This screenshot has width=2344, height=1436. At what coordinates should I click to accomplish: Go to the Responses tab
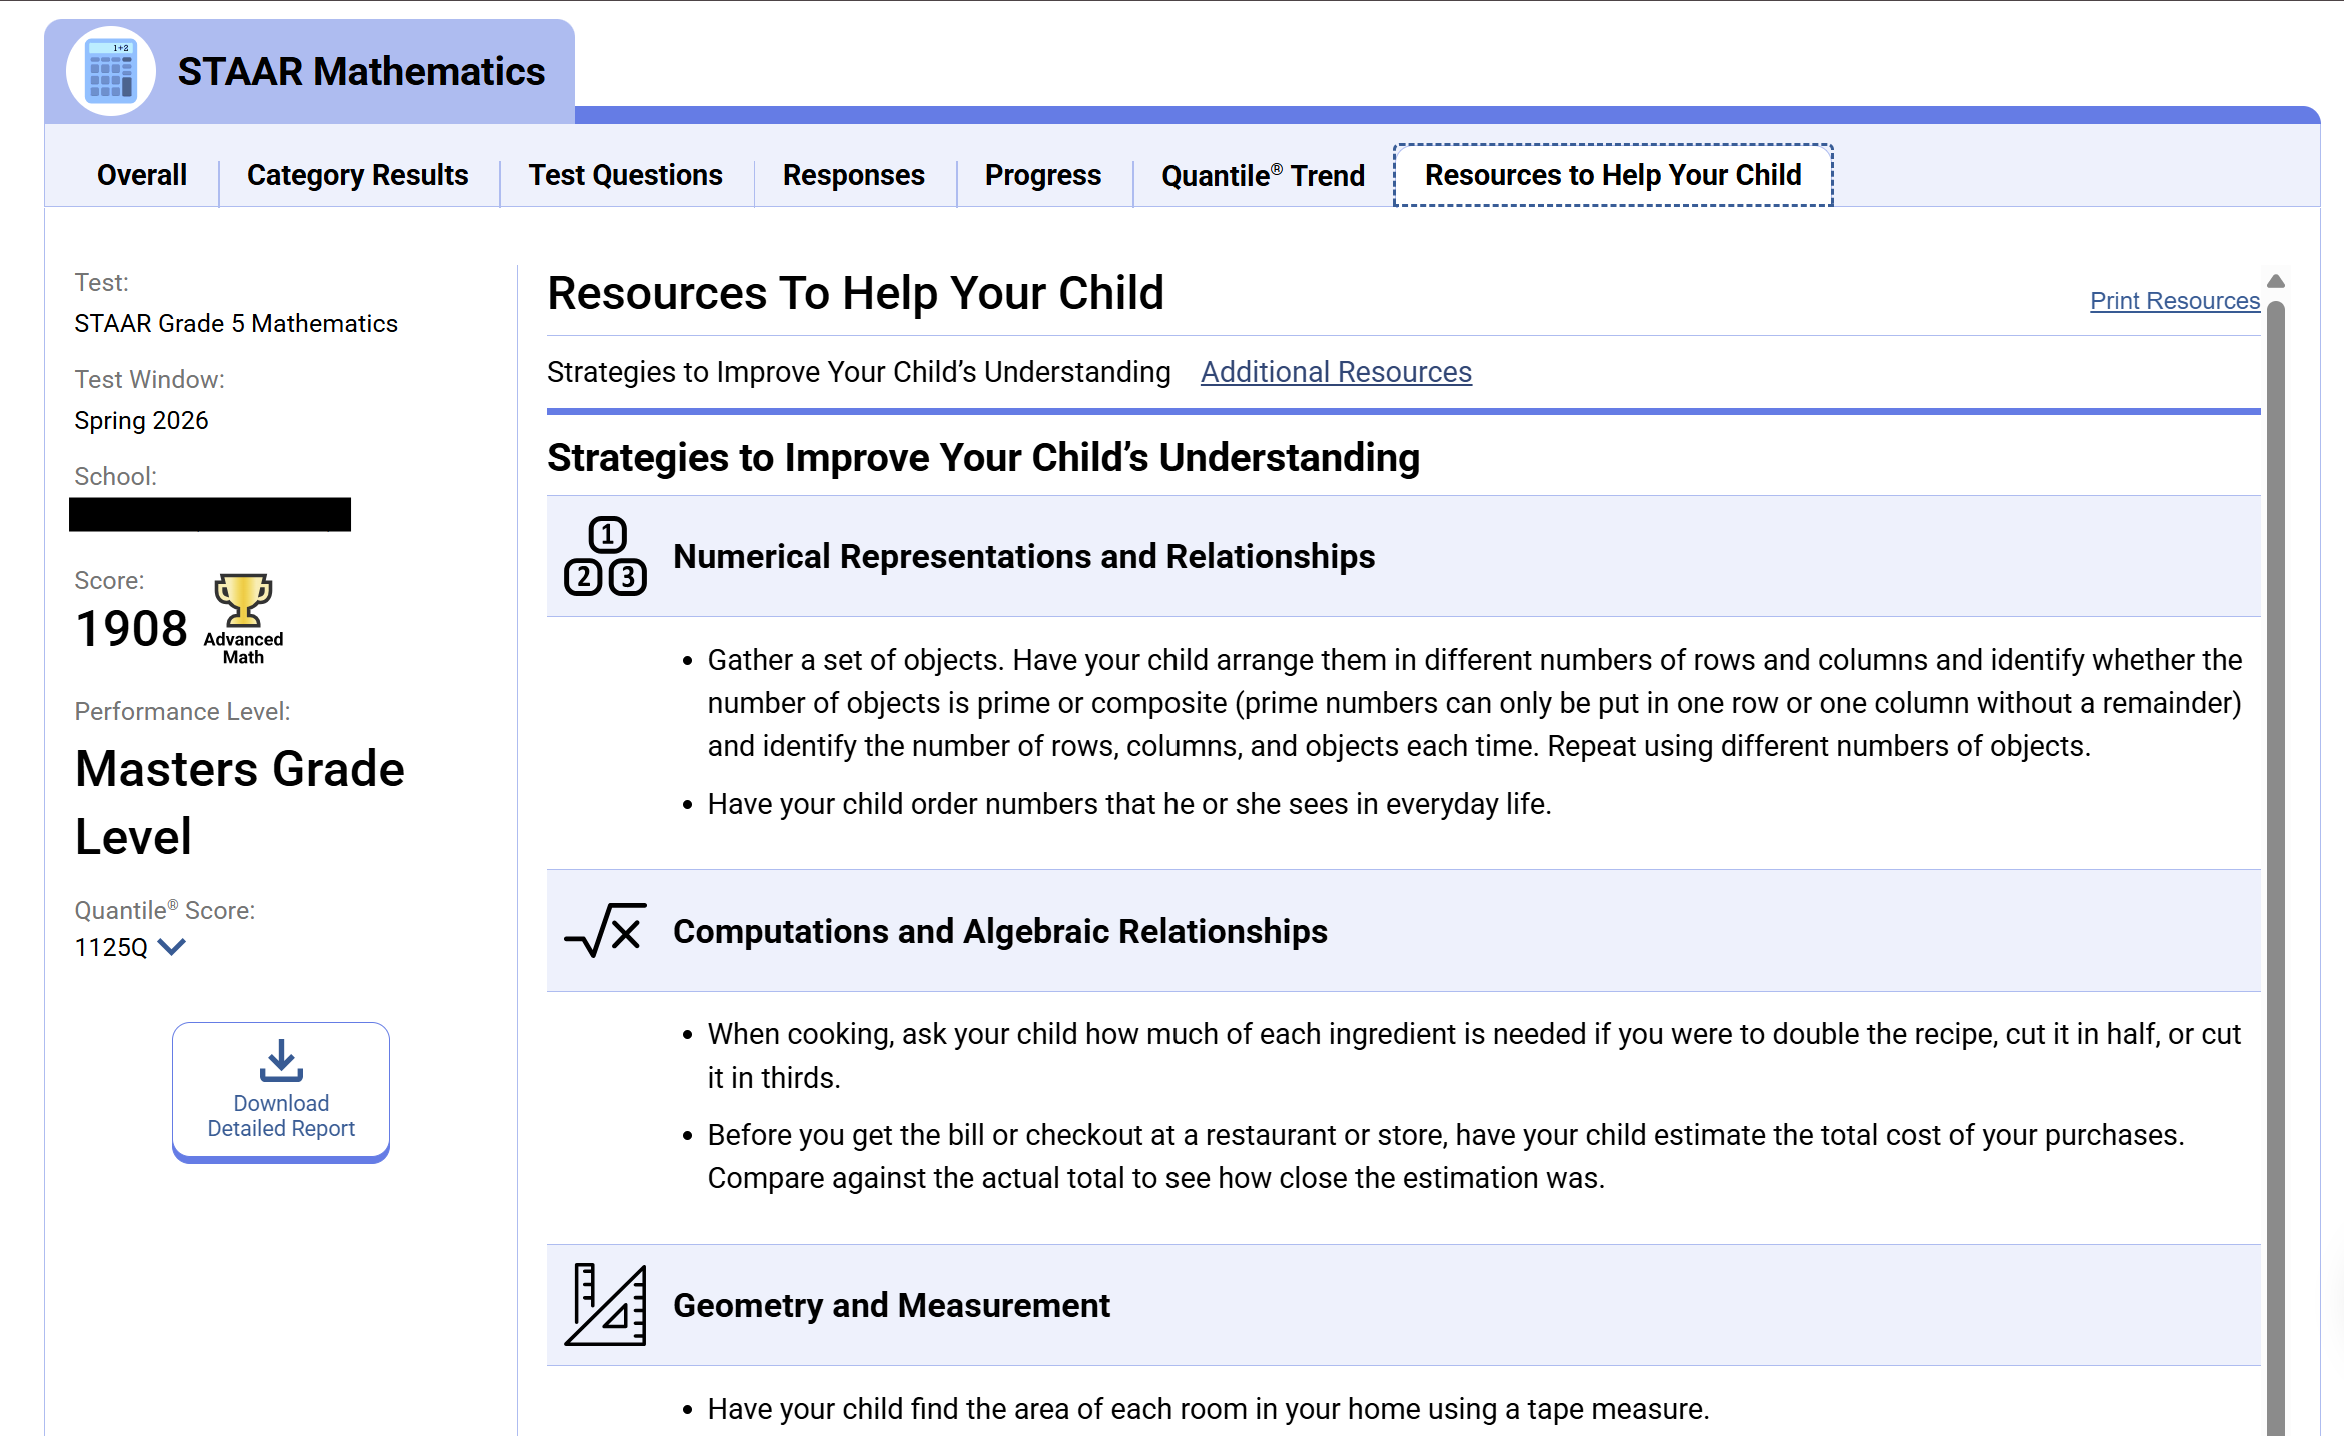click(x=854, y=175)
